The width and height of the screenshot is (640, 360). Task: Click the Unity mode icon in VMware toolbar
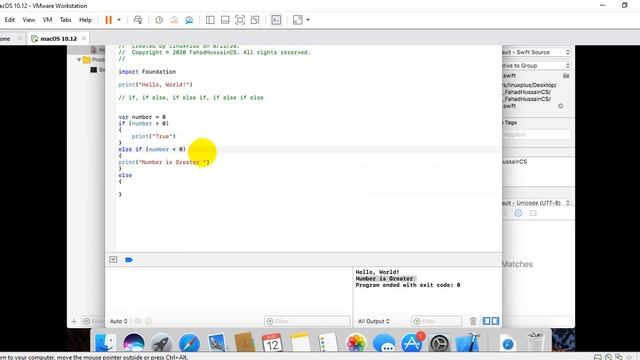pos(255,20)
